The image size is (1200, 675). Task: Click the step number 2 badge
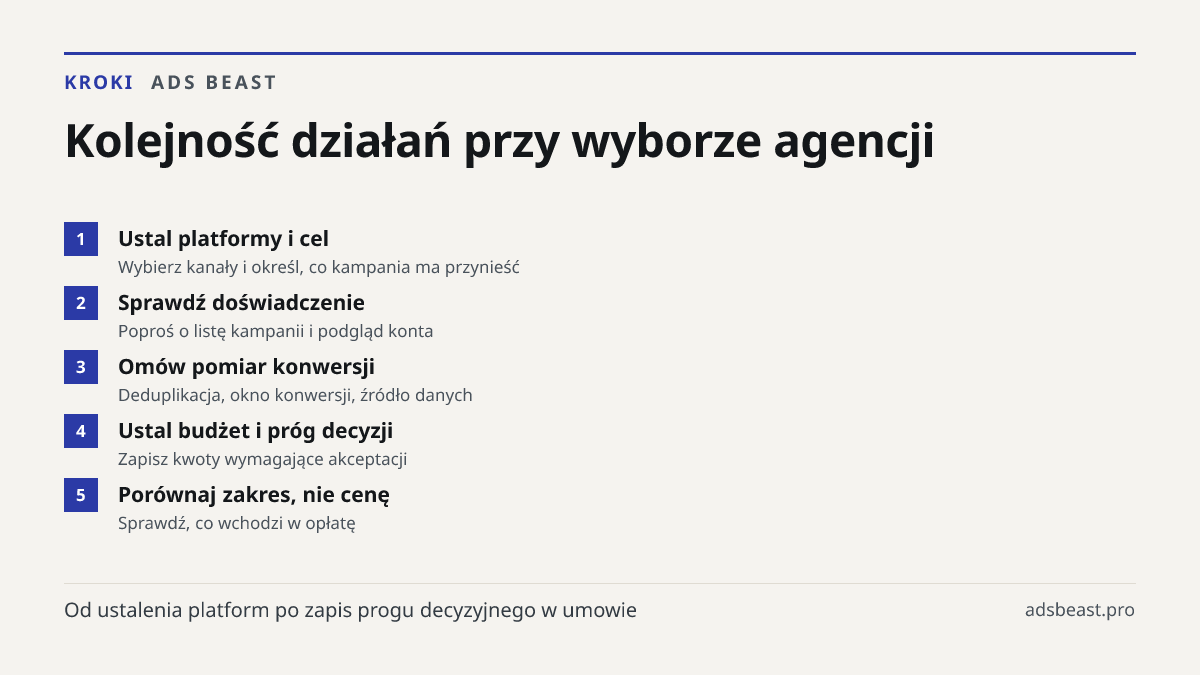[81, 303]
